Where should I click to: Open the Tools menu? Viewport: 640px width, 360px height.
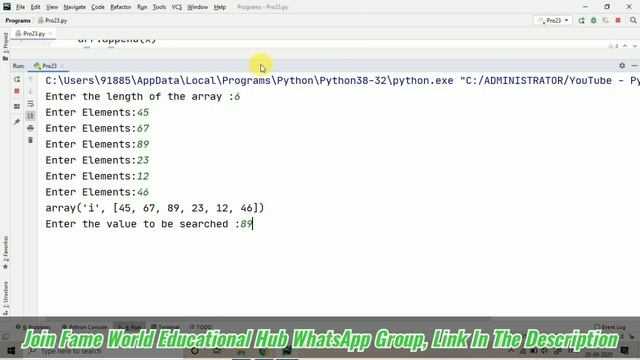point(159,7)
